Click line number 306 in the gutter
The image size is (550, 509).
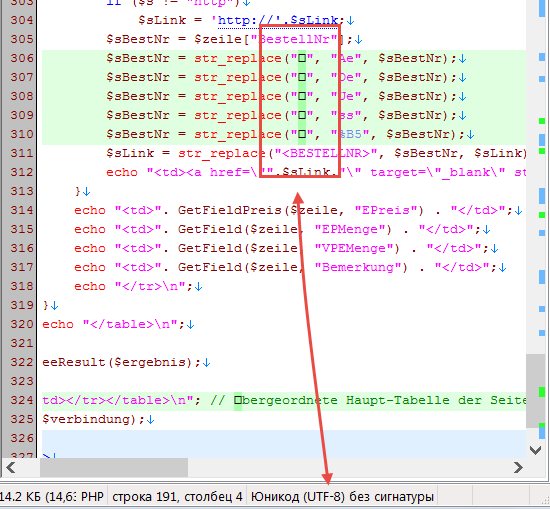pos(22,58)
